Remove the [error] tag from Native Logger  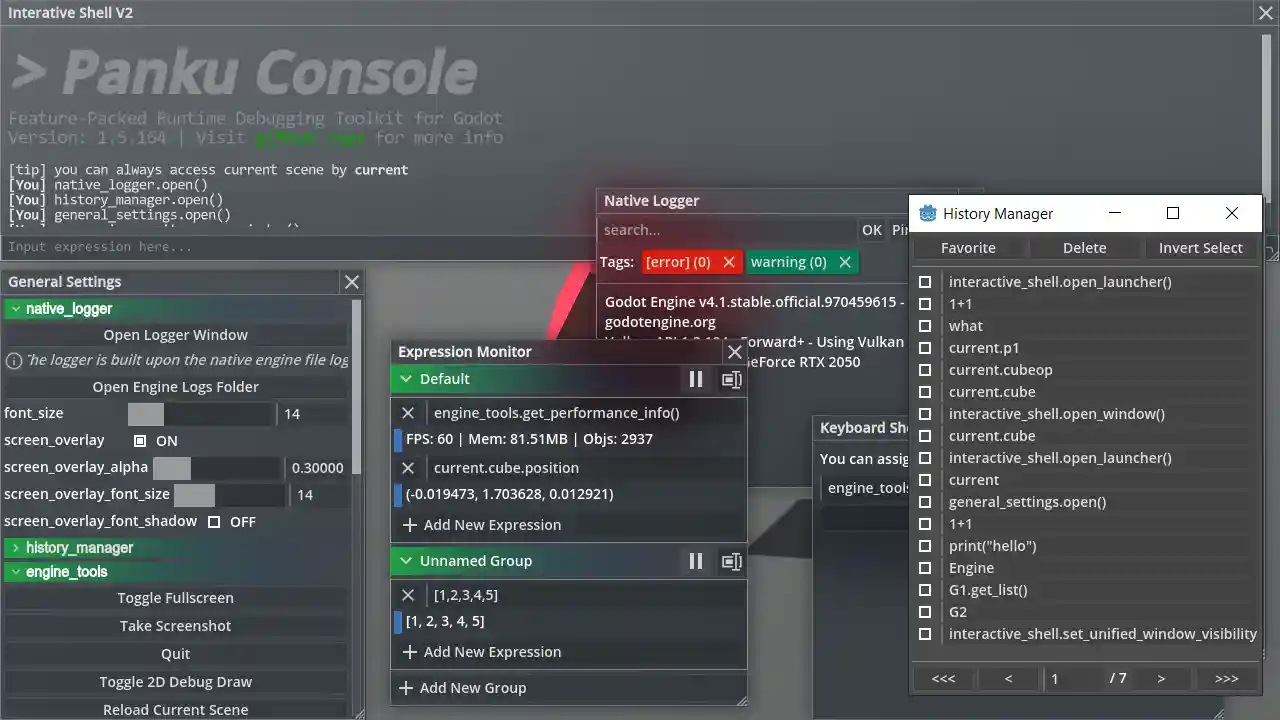(x=729, y=262)
